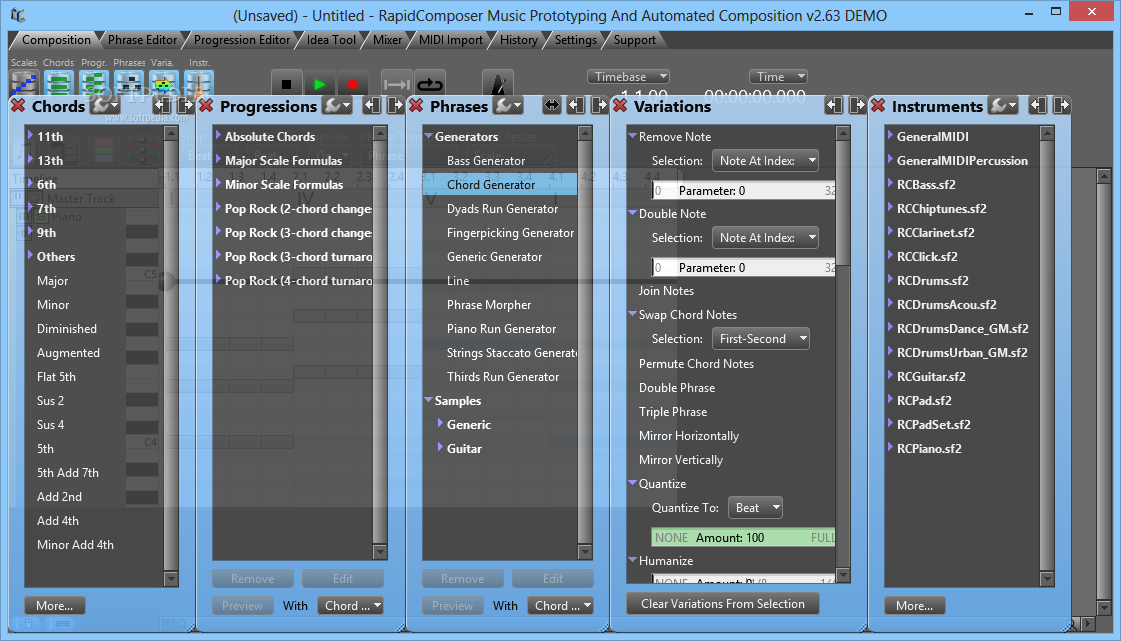Expand the 11th chords group
This screenshot has width=1121, height=641.
click(x=30, y=135)
